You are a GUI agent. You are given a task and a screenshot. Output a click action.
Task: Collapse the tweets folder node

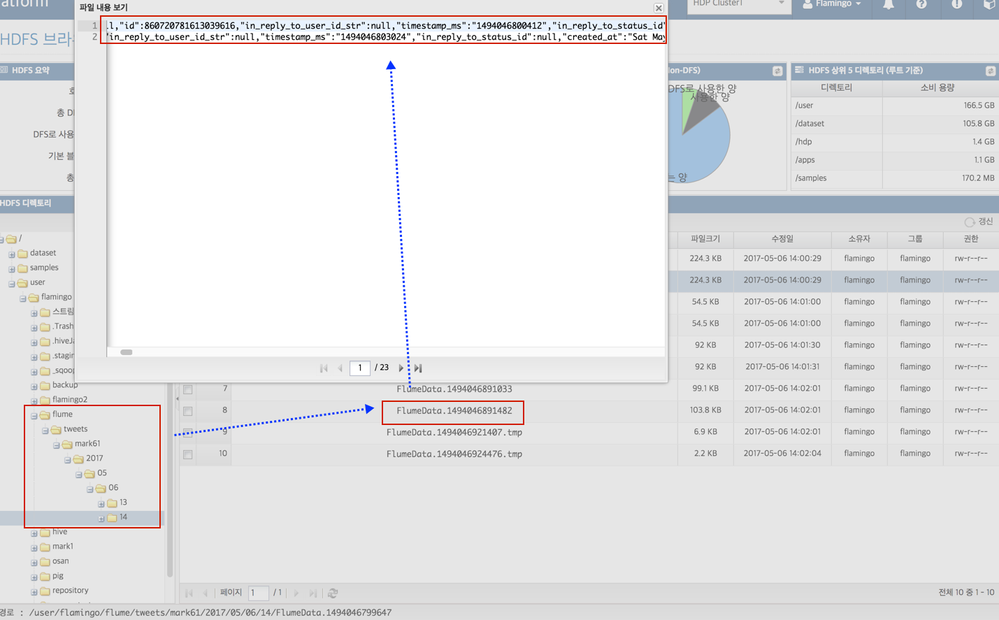click(45, 429)
